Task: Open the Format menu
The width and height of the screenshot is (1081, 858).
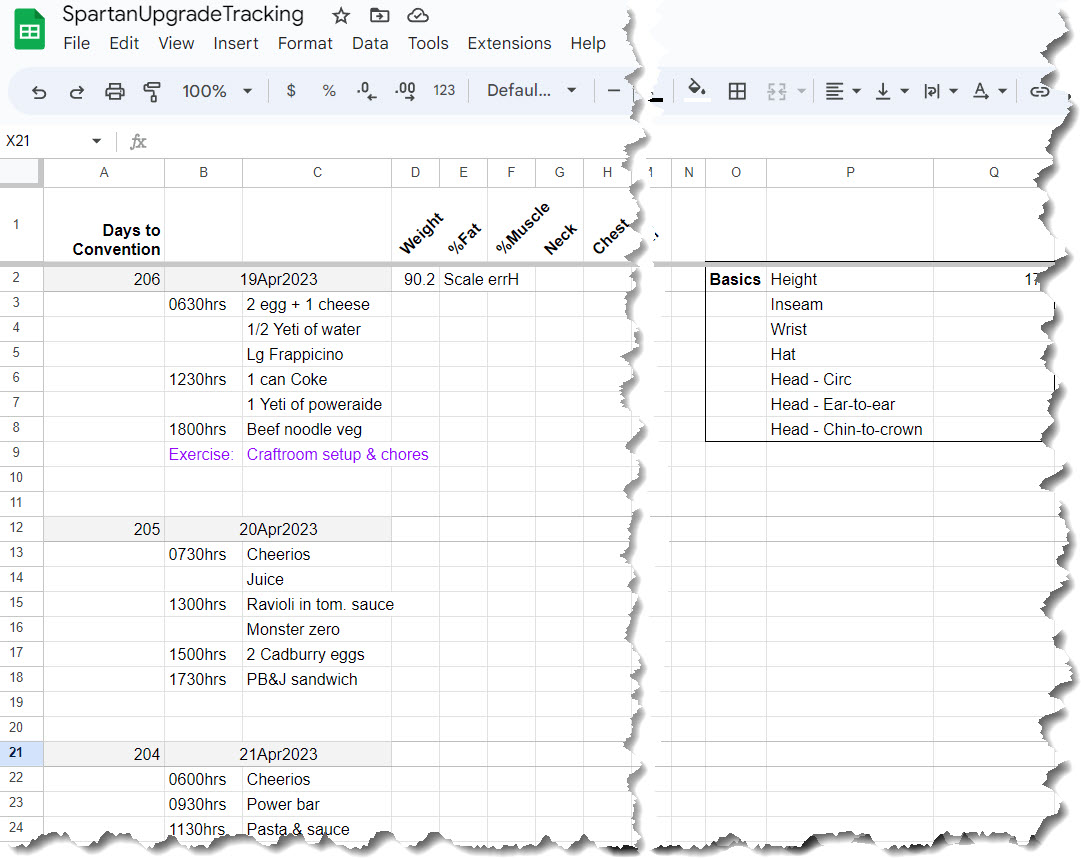Action: 305,43
